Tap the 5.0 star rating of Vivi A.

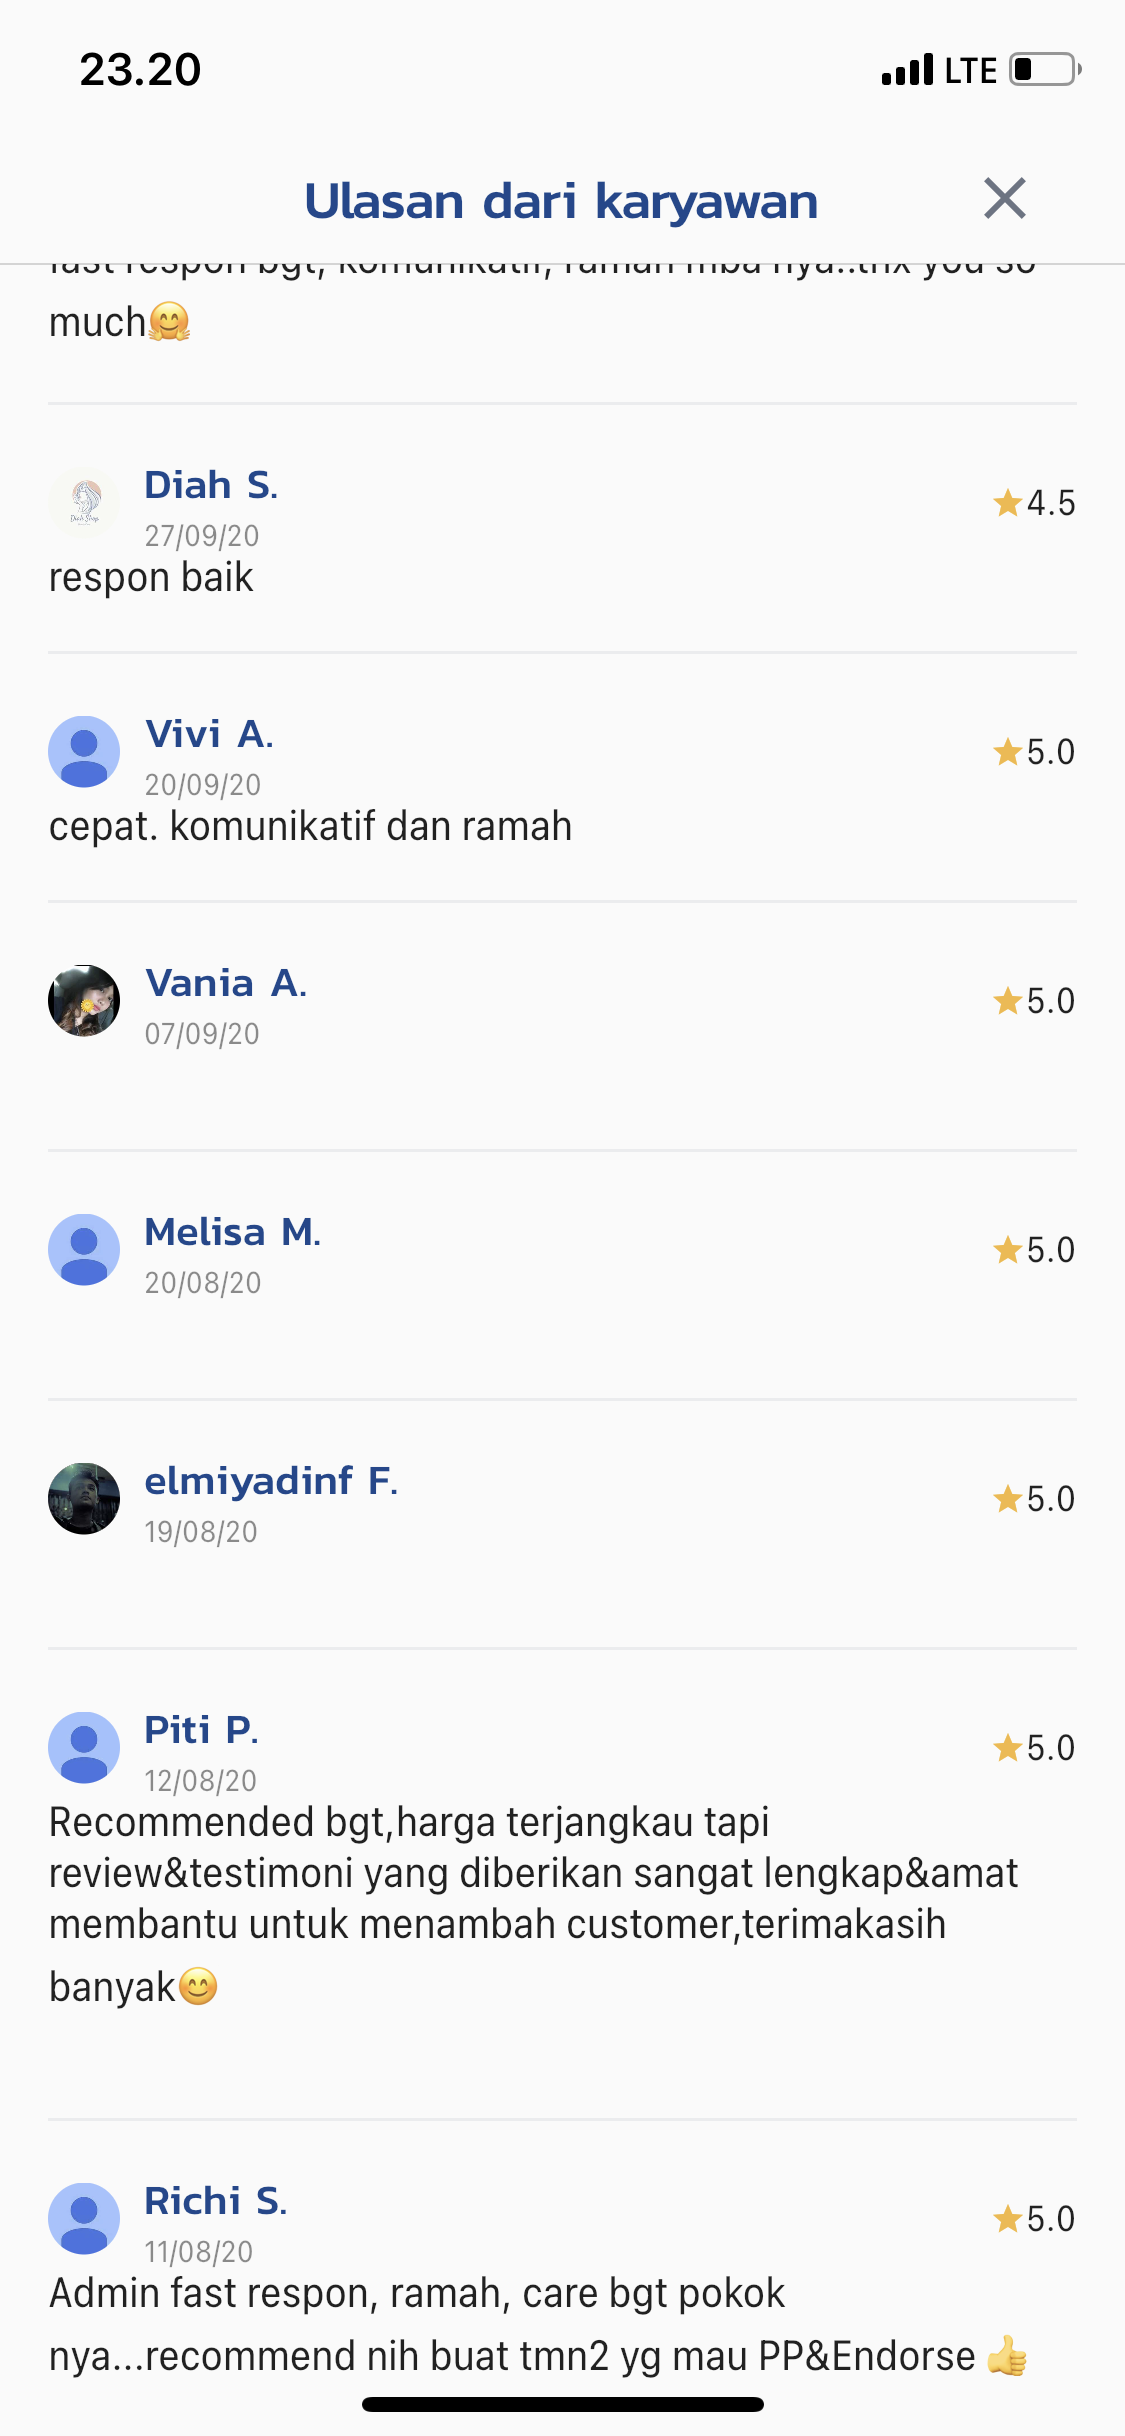coord(1034,752)
